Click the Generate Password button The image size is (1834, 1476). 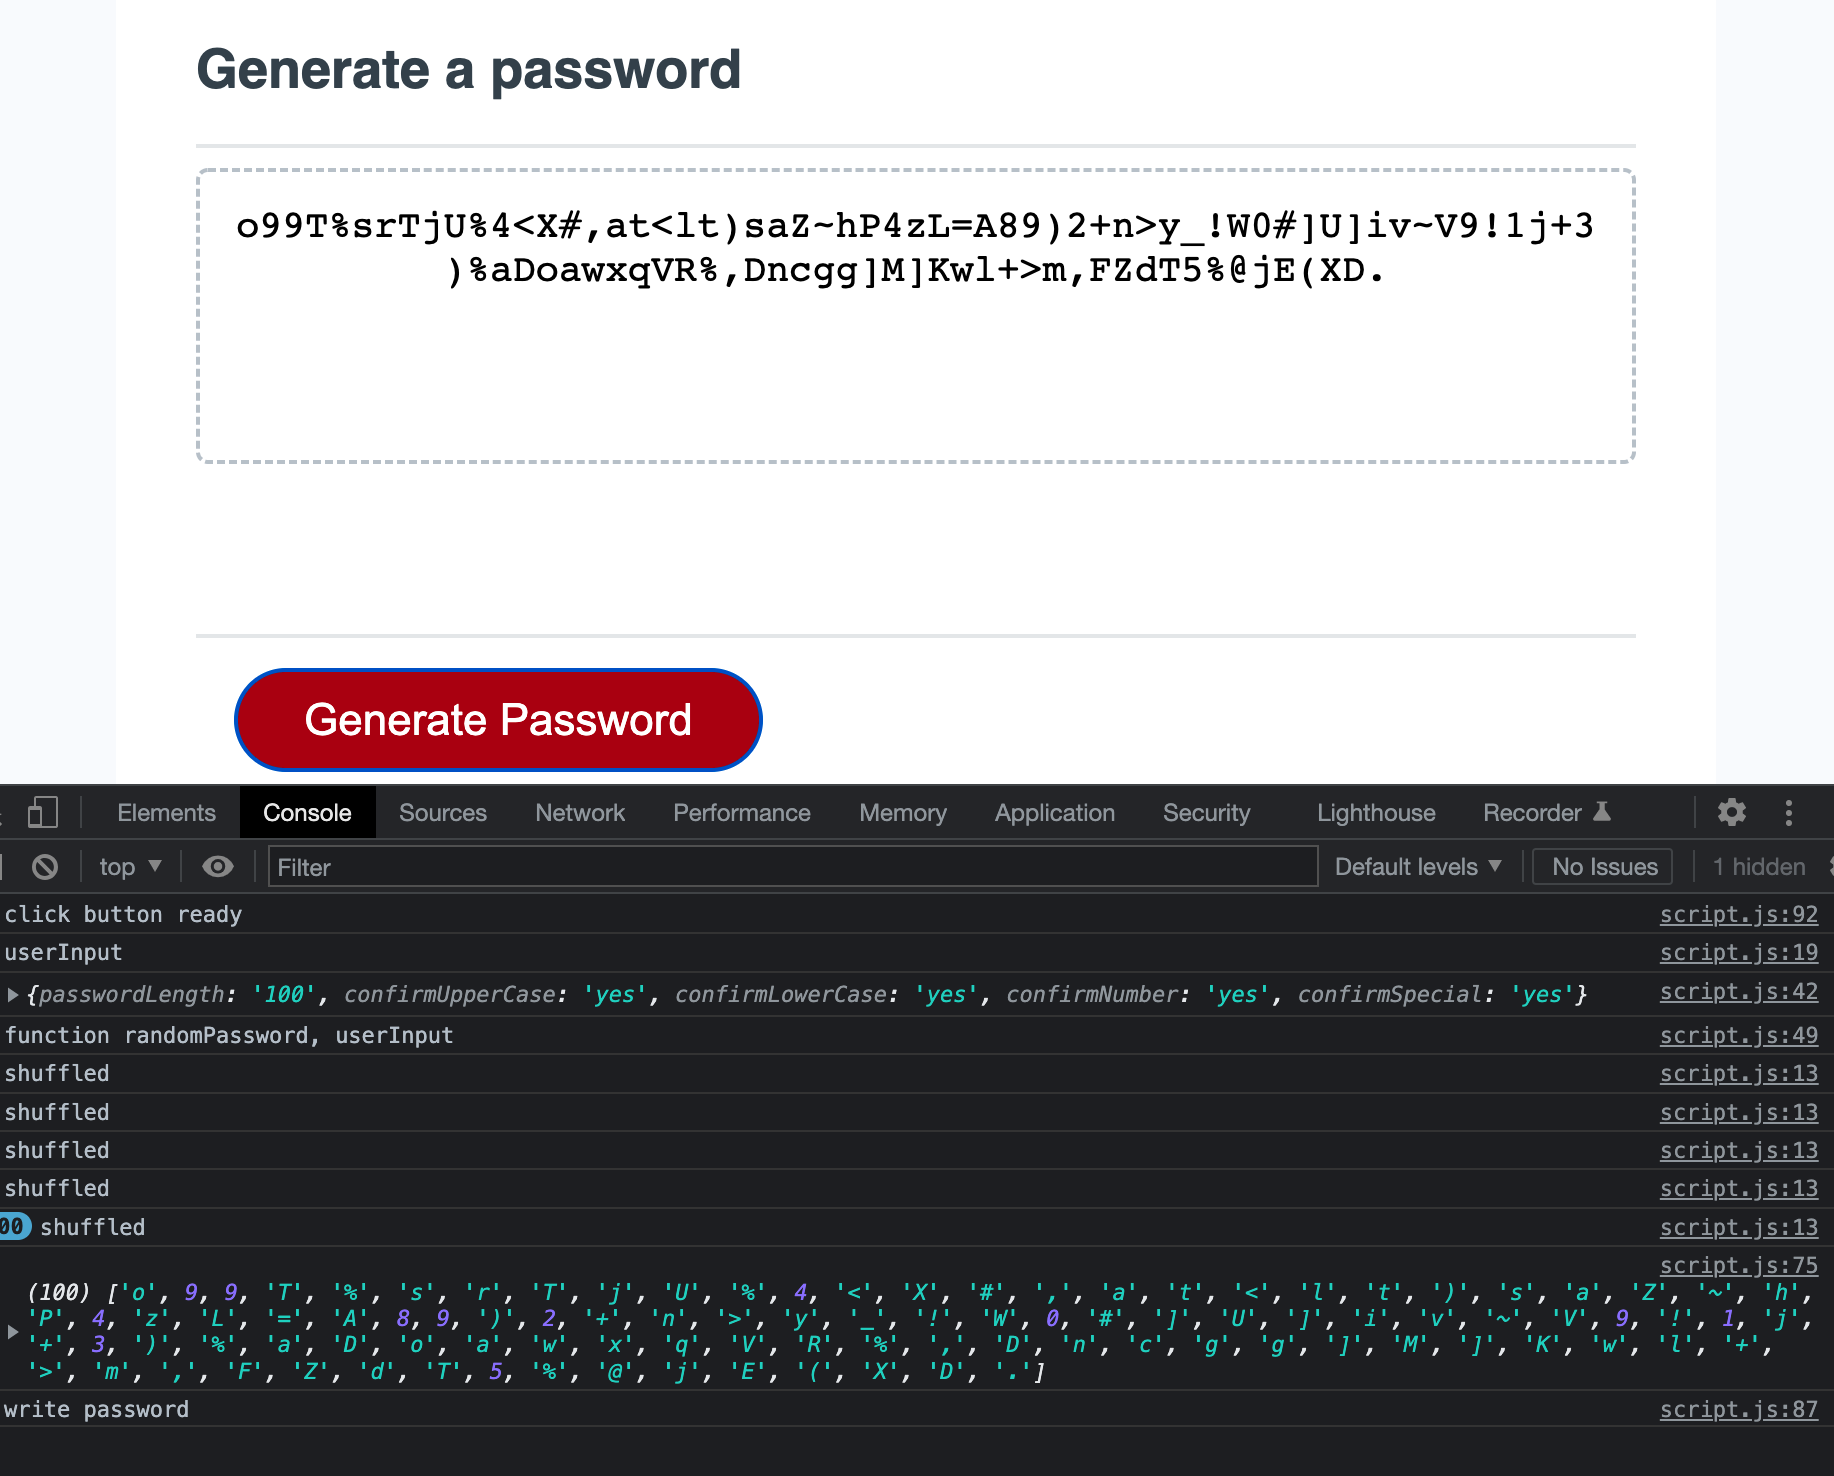497,719
